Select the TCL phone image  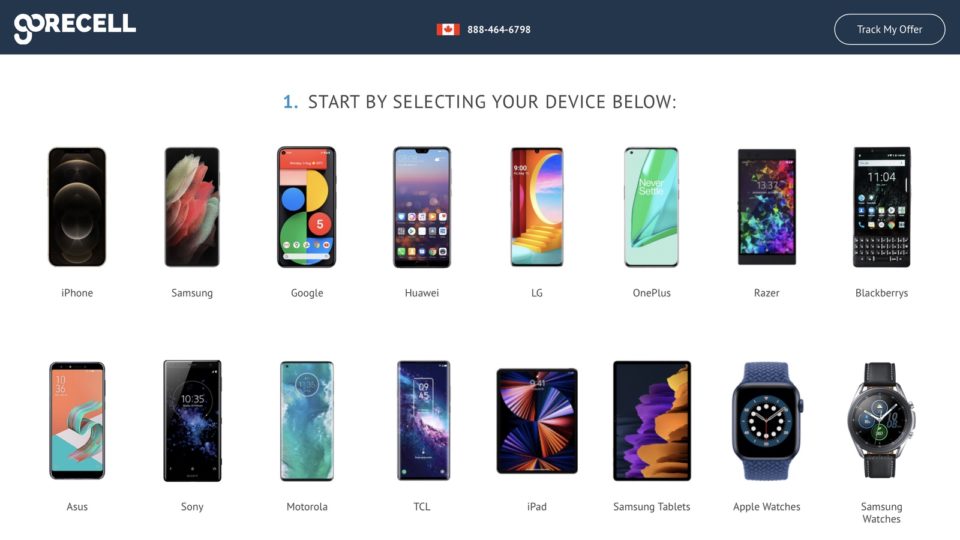423,421
